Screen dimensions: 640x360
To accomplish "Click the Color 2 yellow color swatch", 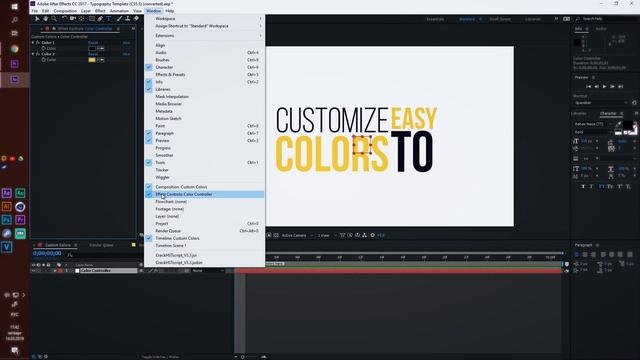I will 92,60.
